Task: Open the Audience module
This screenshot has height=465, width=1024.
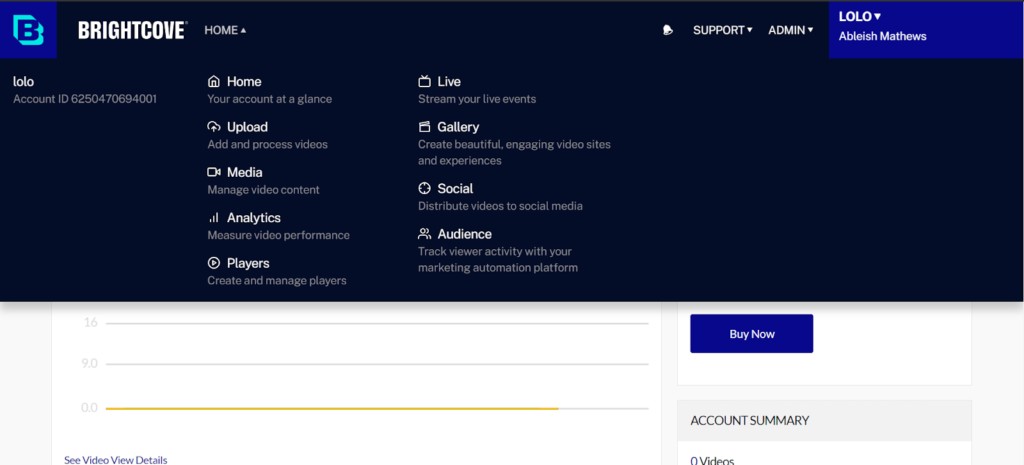Action: pos(465,234)
